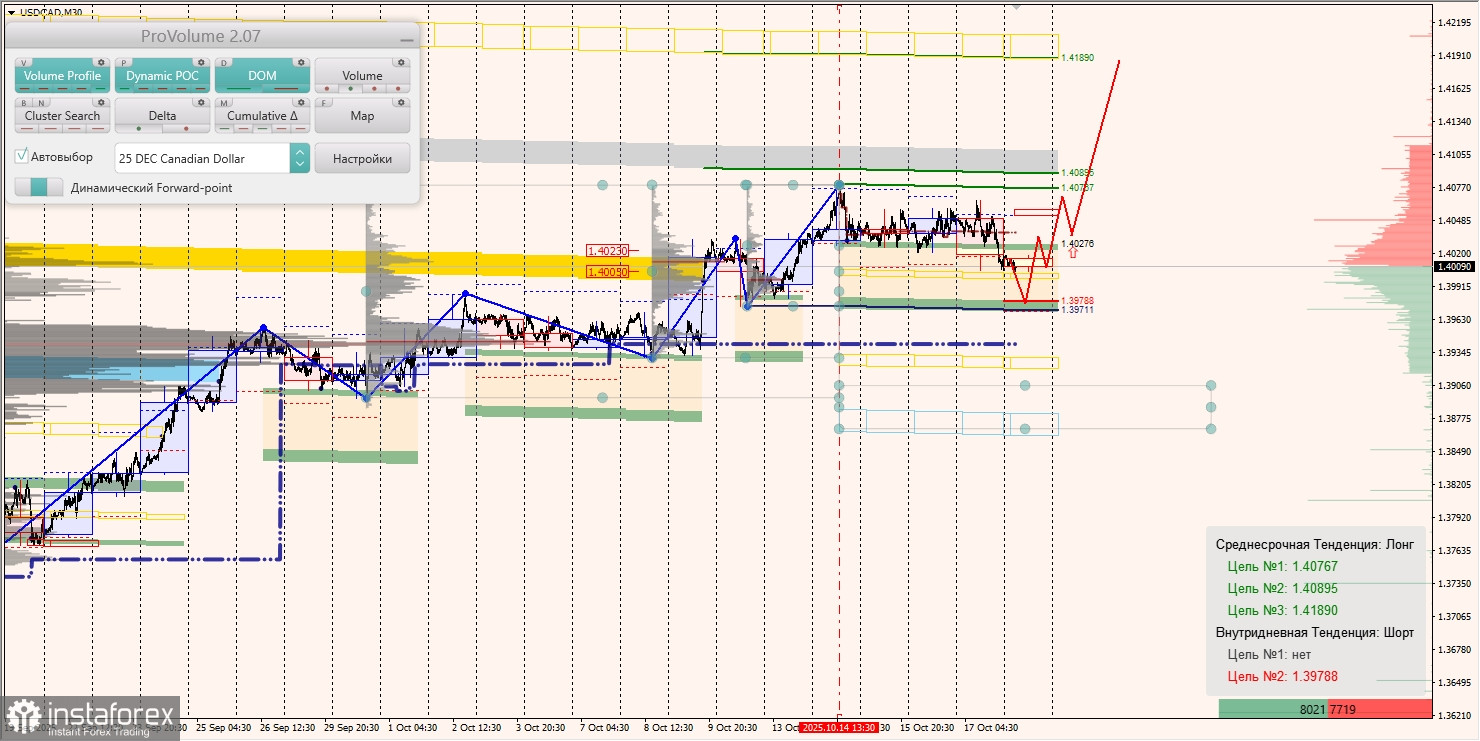The height and width of the screenshot is (741, 1480).
Task: Uncheck the Автовыбор checkbox
Action: (x=22, y=157)
